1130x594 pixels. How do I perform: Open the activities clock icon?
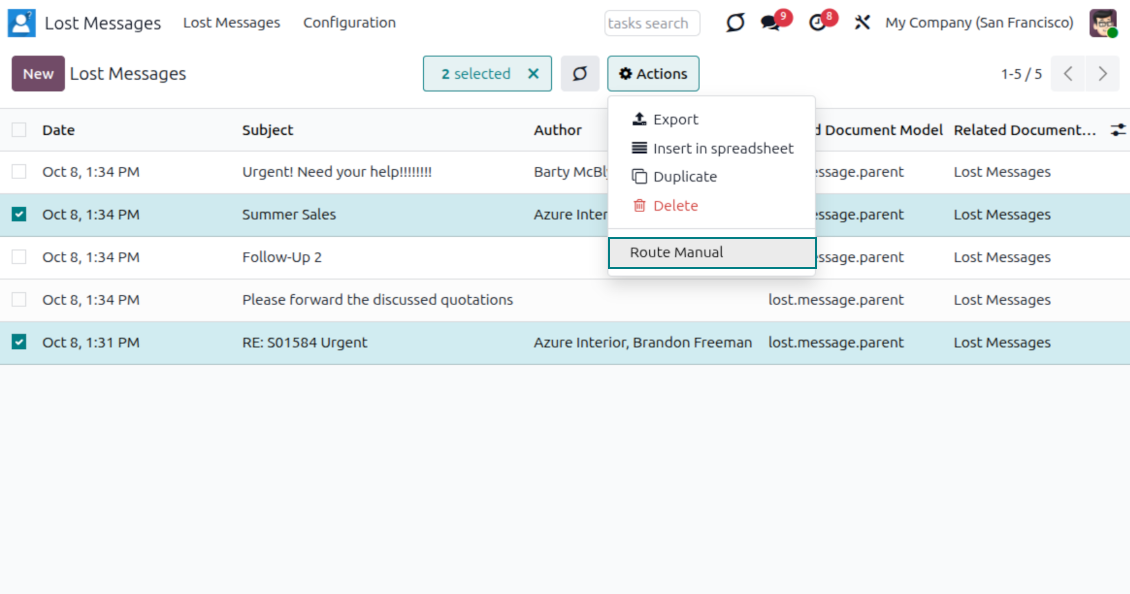coord(818,23)
